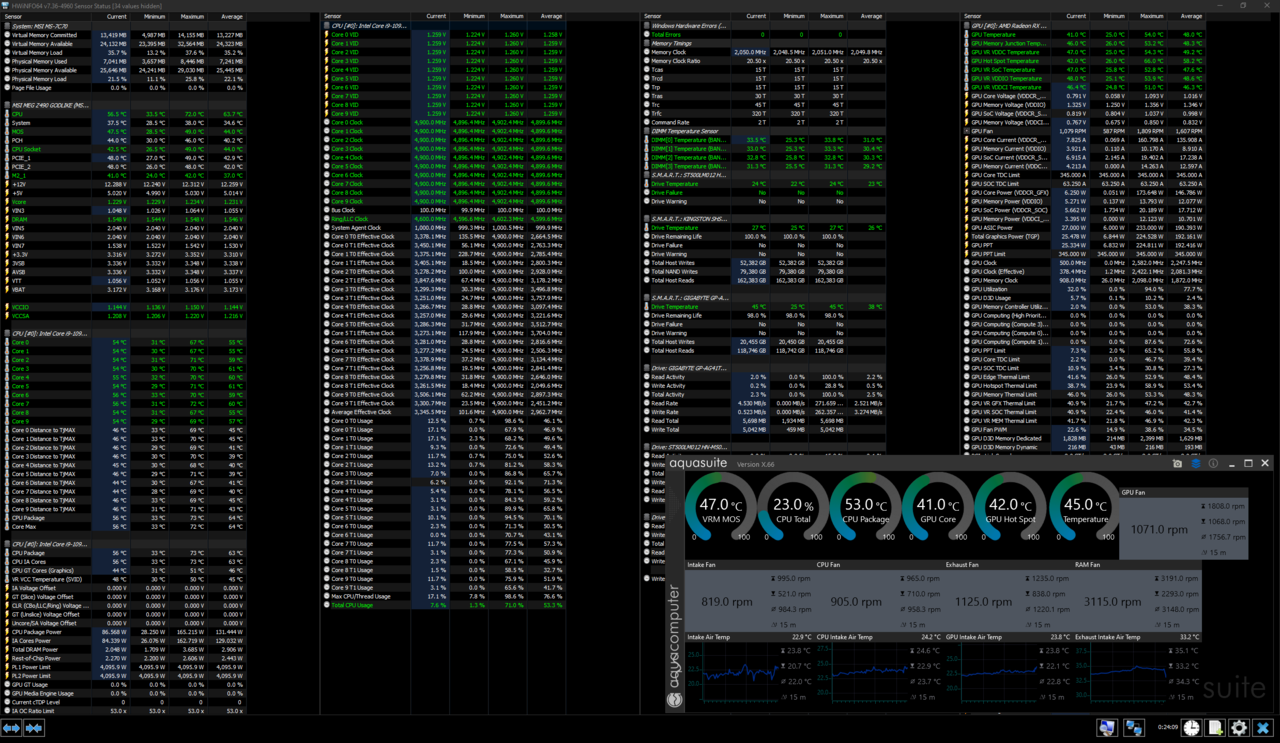Open HWiNFO settings gear icon
This screenshot has height=743, width=1280.
(1239, 728)
